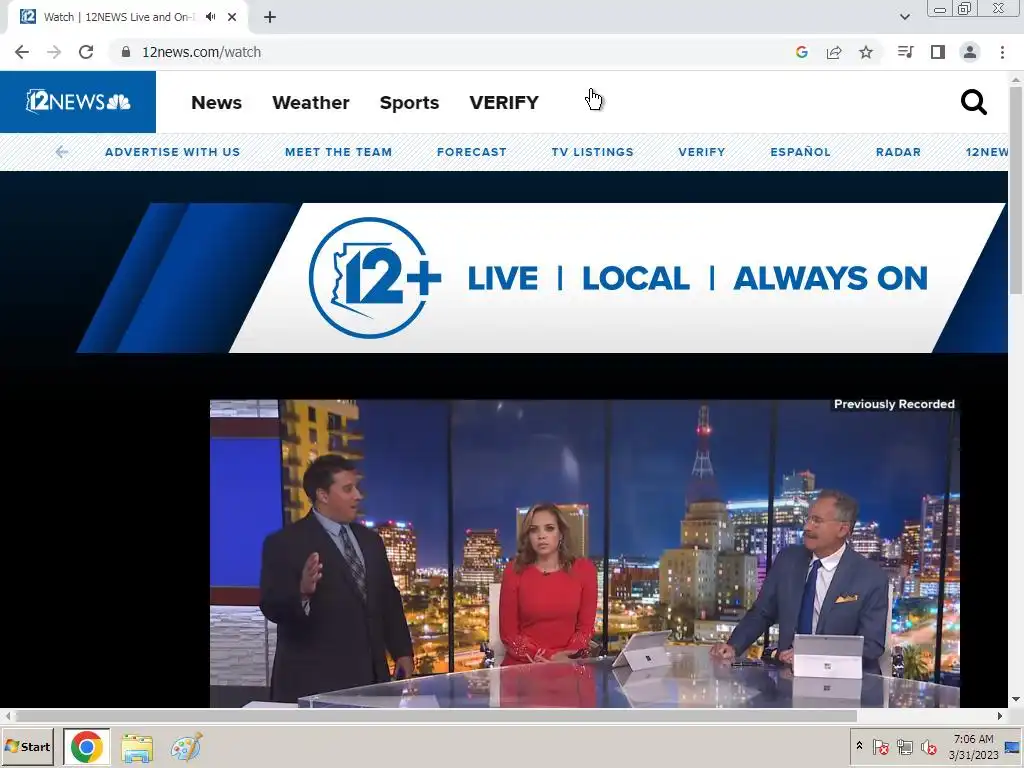
Task: Open the Advertise With Us link
Action: pyautogui.click(x=172, y=152)
